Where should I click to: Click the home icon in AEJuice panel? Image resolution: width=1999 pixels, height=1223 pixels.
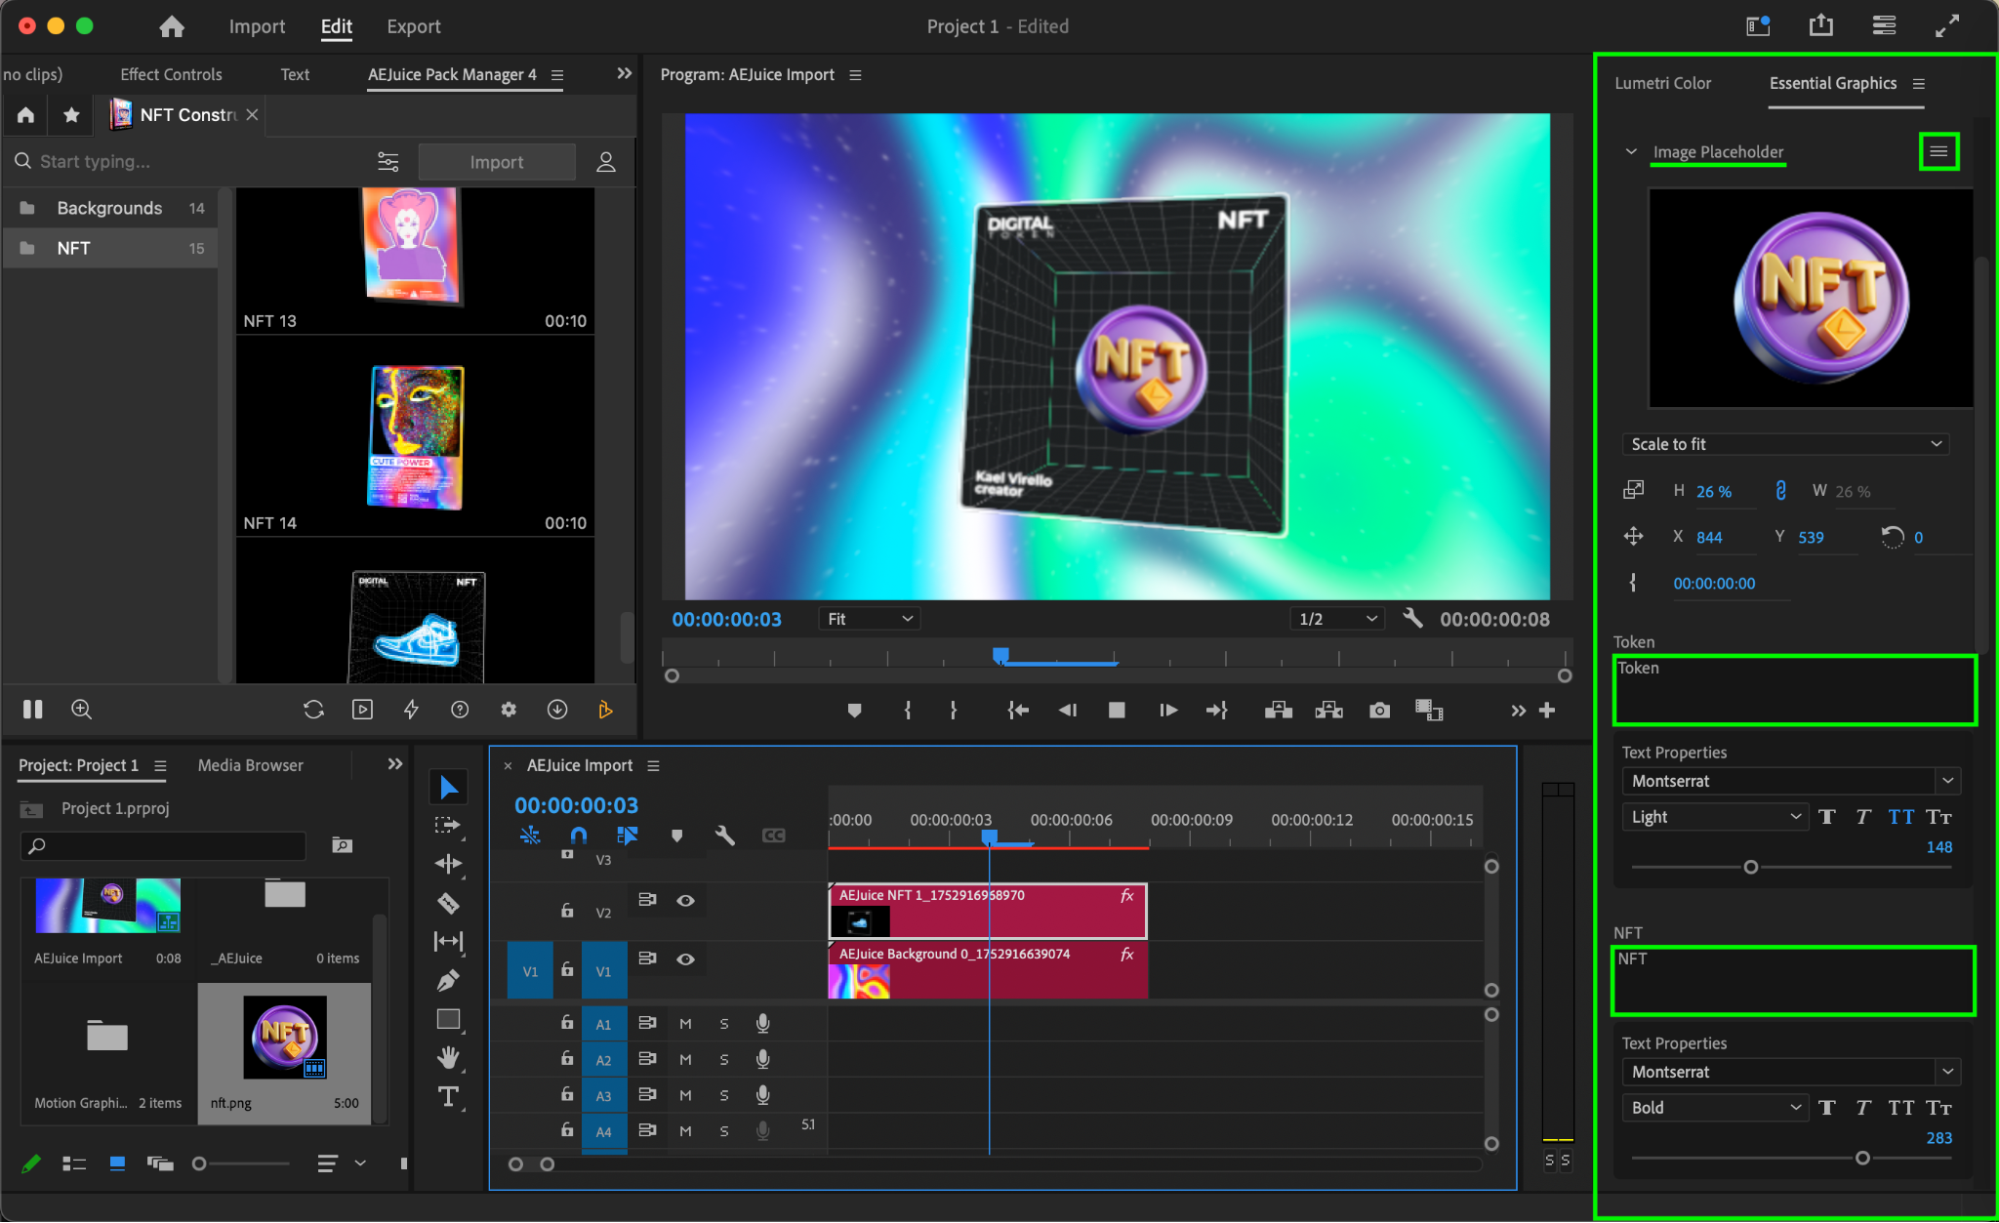26,115
